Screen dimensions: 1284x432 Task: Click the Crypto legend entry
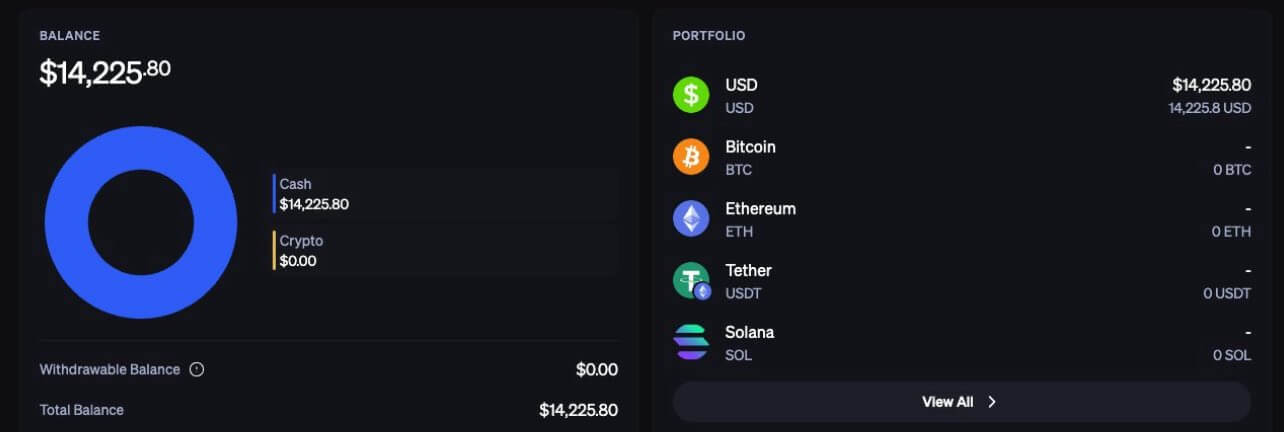pyautogui.click(x=301, y=251)
